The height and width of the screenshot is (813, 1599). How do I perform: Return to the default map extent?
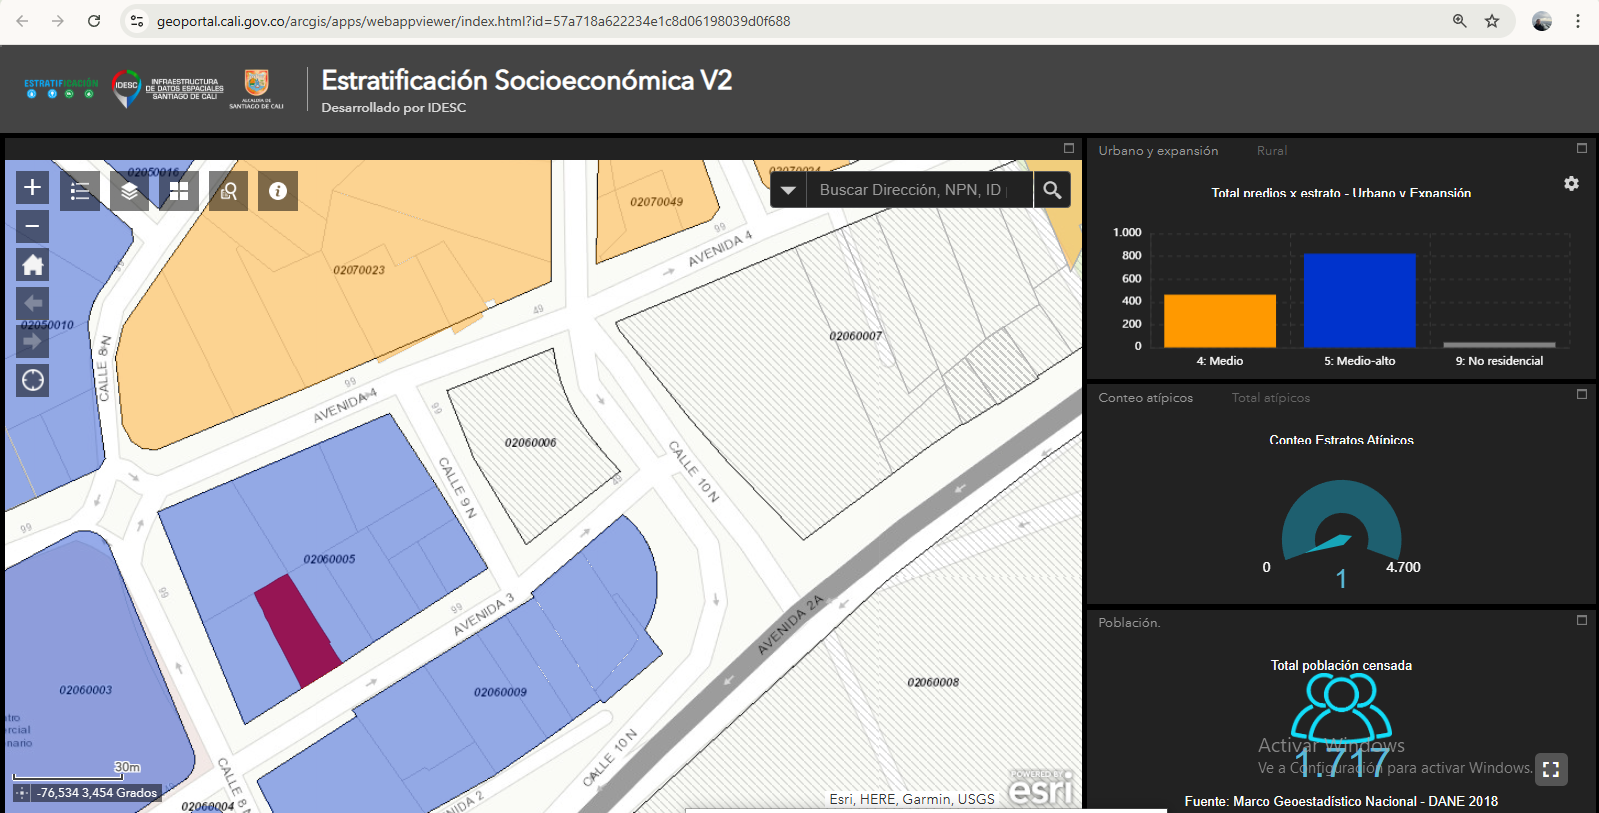pos(32,265)
